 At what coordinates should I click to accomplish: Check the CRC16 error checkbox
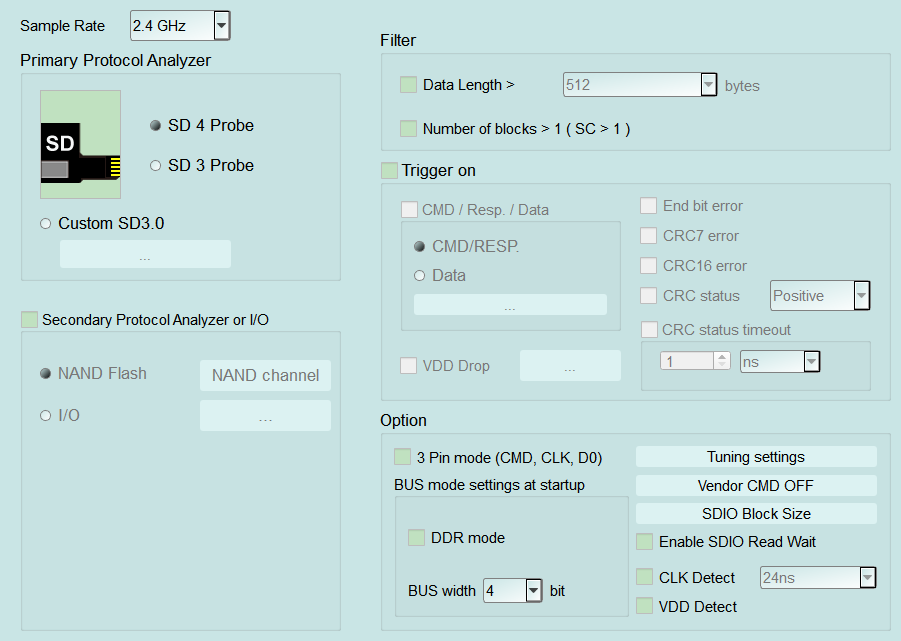click(x=649, y=265)
